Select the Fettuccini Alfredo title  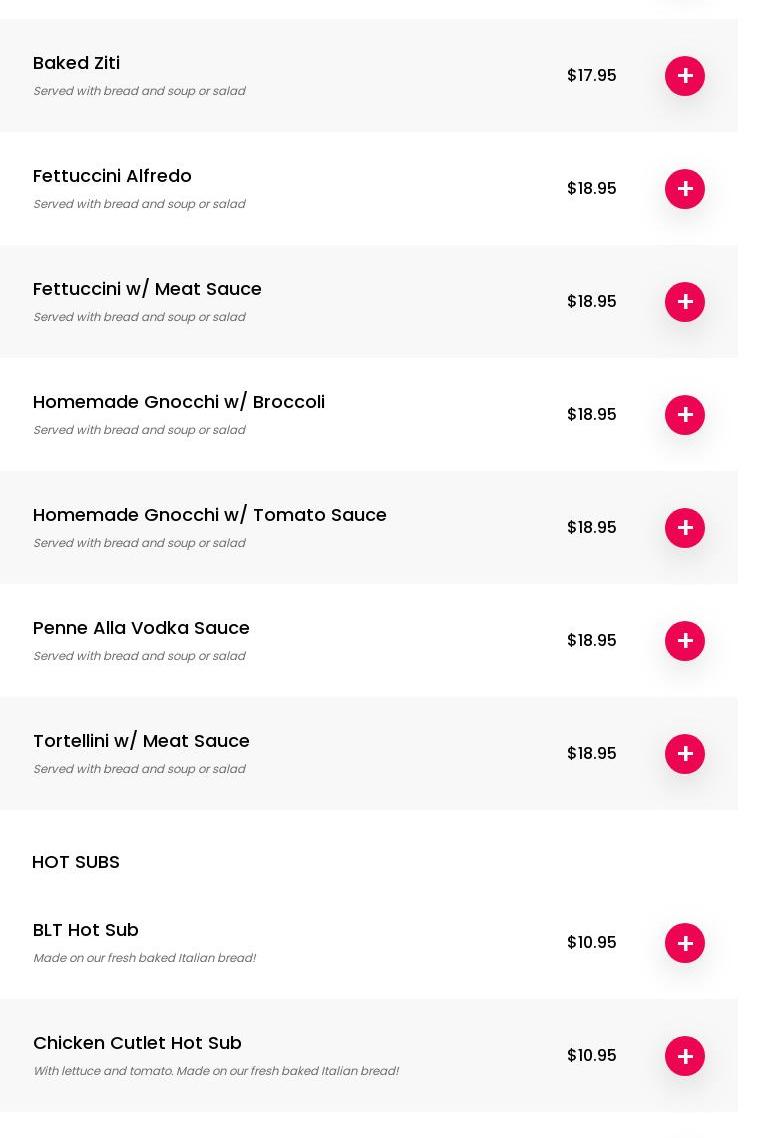(x=112, y=176)
